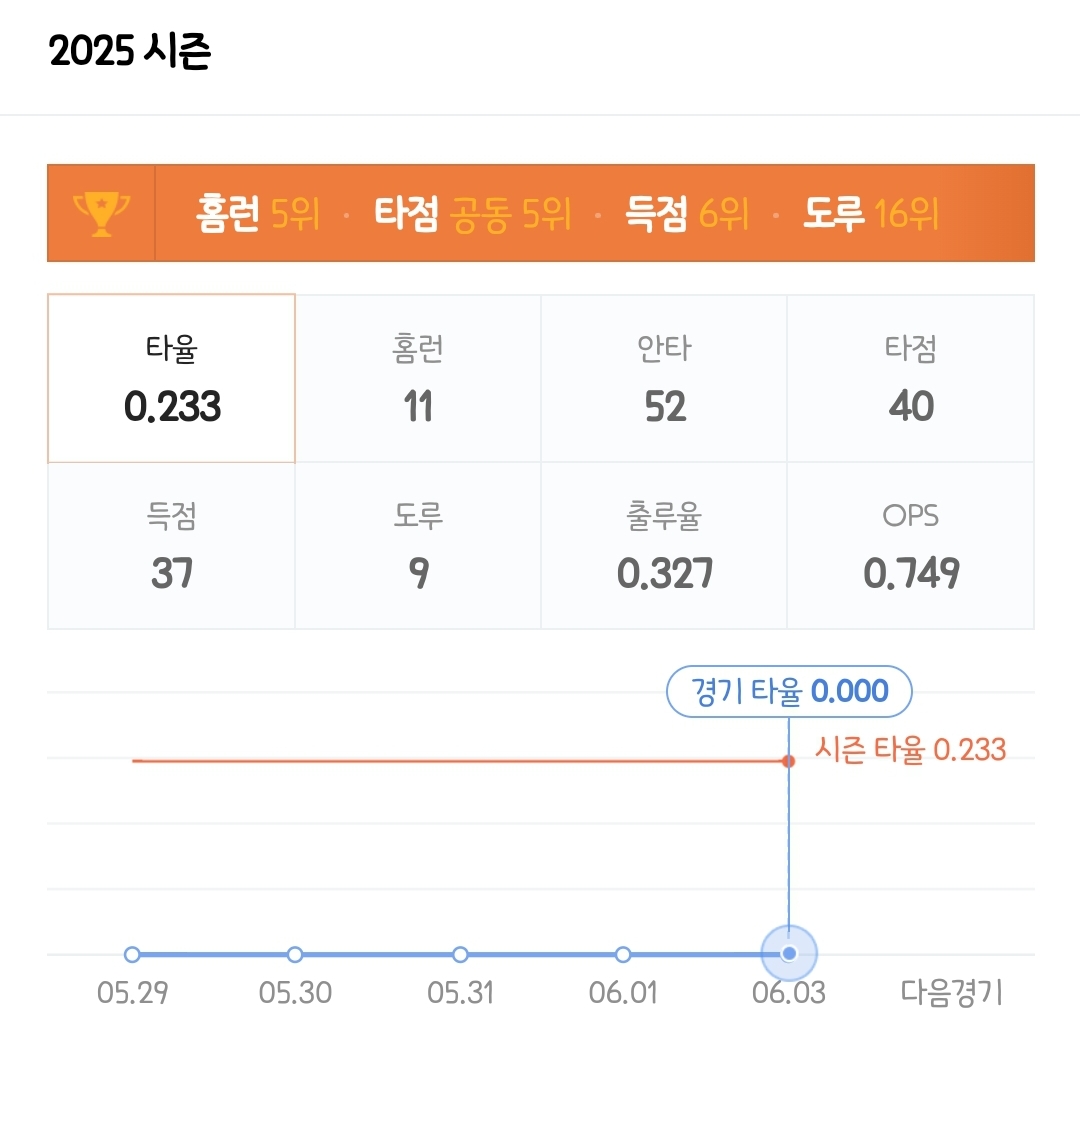Image resolution: width=1080 pixels, height=1130 pixels.
Task: Tap the 도루 16위 ranking in banner
Action: (x=871, y=213)
